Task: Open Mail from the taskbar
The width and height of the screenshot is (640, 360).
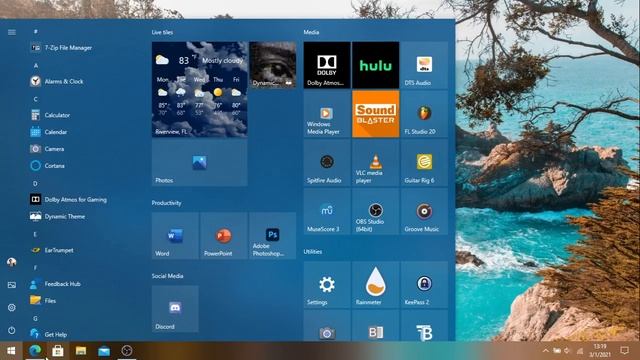Action: click(x=104, y=351)
